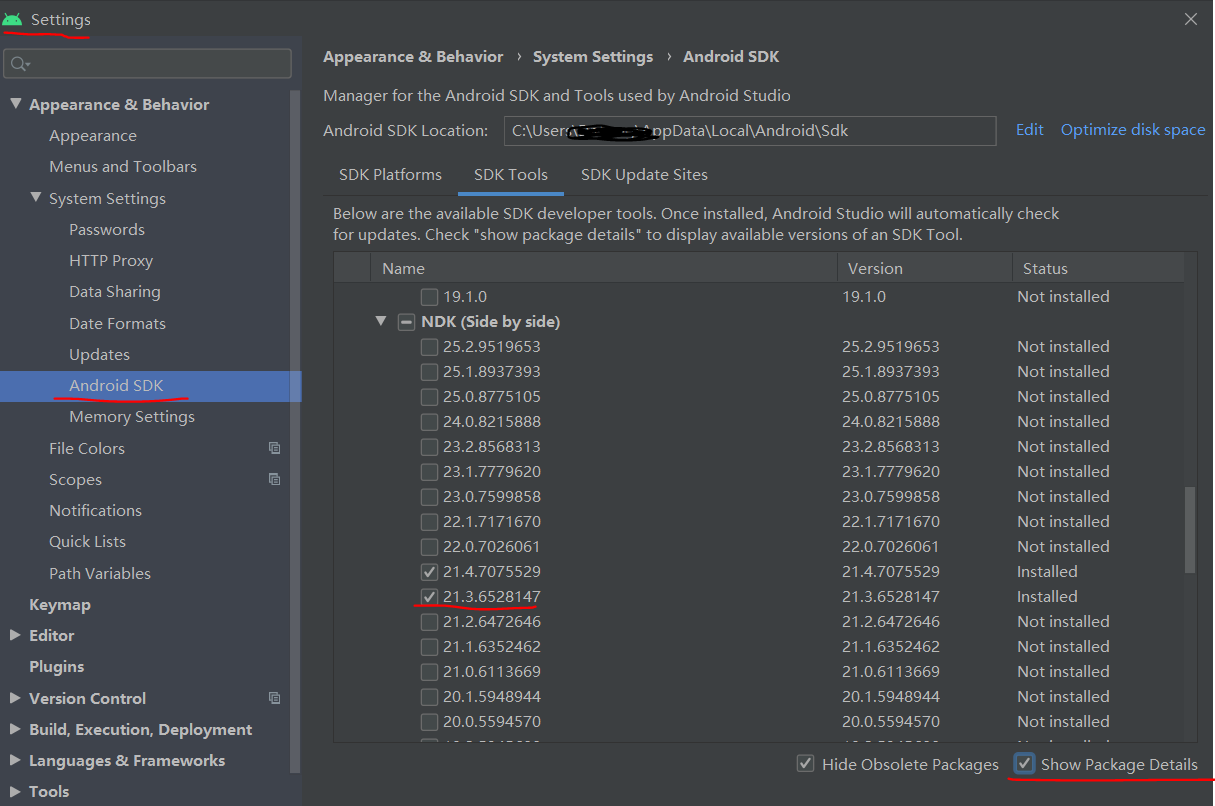
Task: Click the version cell 23.0.7599858
Action: tap(891, 497)
